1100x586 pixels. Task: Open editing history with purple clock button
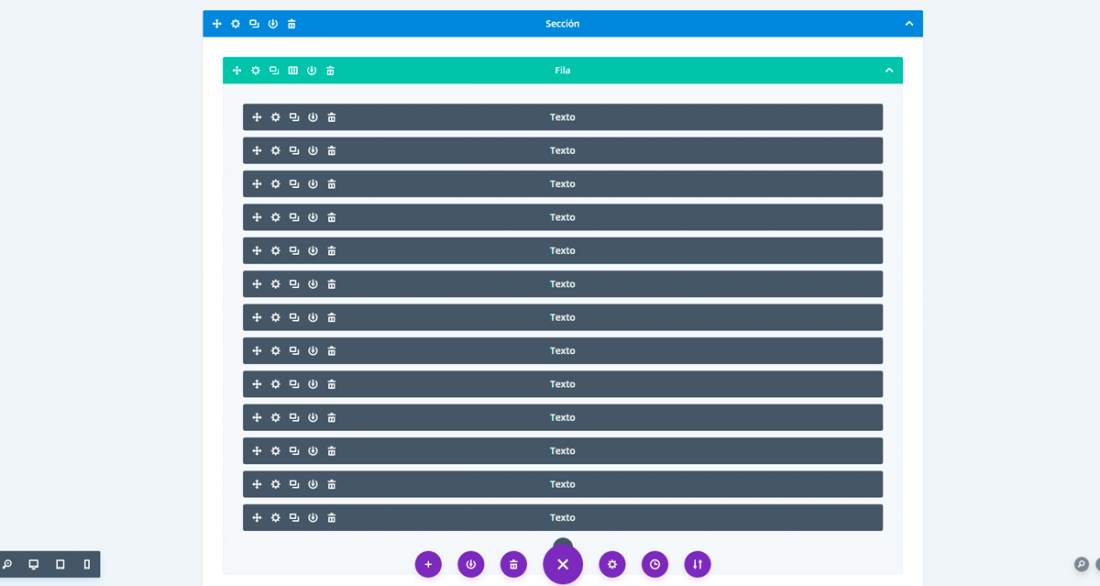pos(655,564)
